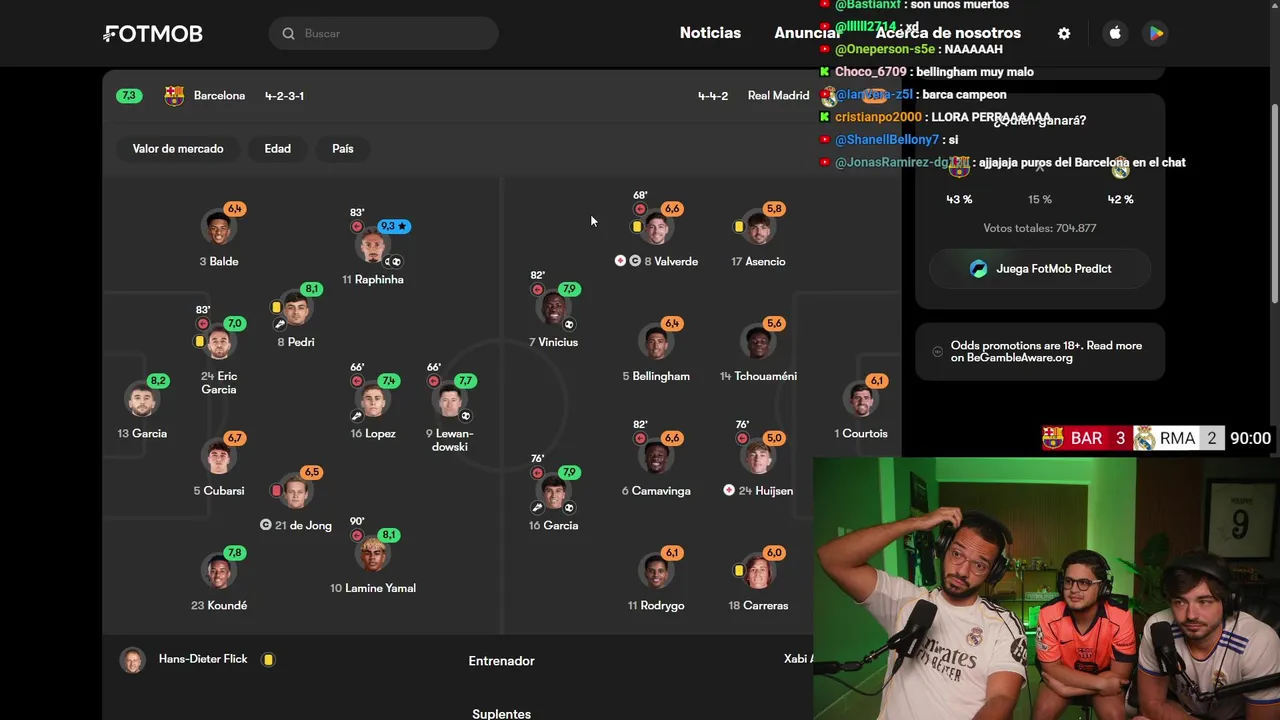The height and width of the screenshot is (720, 1280).
Task: Open the Real Madrid team name link
Action: (x=778, y=96)
